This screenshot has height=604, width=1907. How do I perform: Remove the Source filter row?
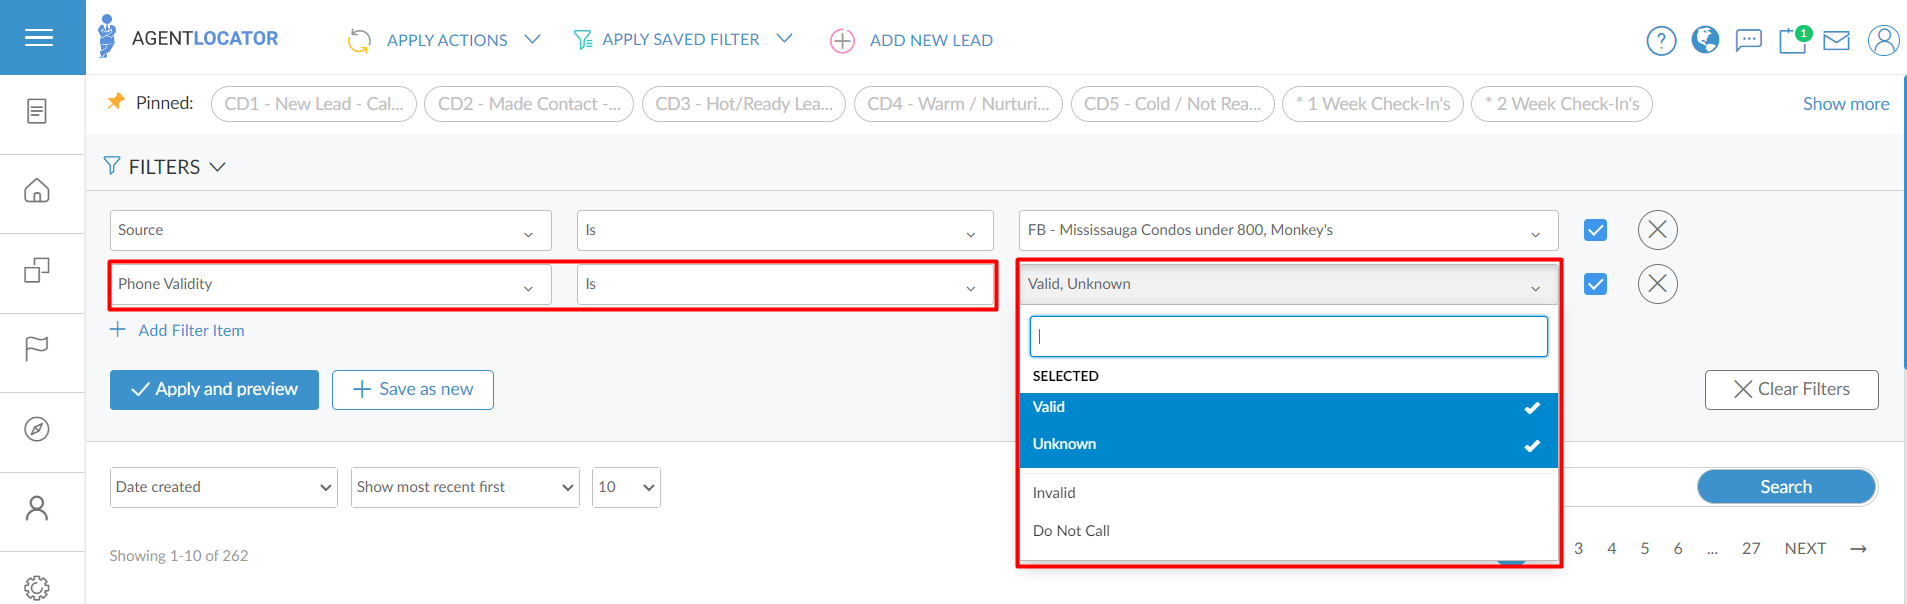coord(1657,230)
